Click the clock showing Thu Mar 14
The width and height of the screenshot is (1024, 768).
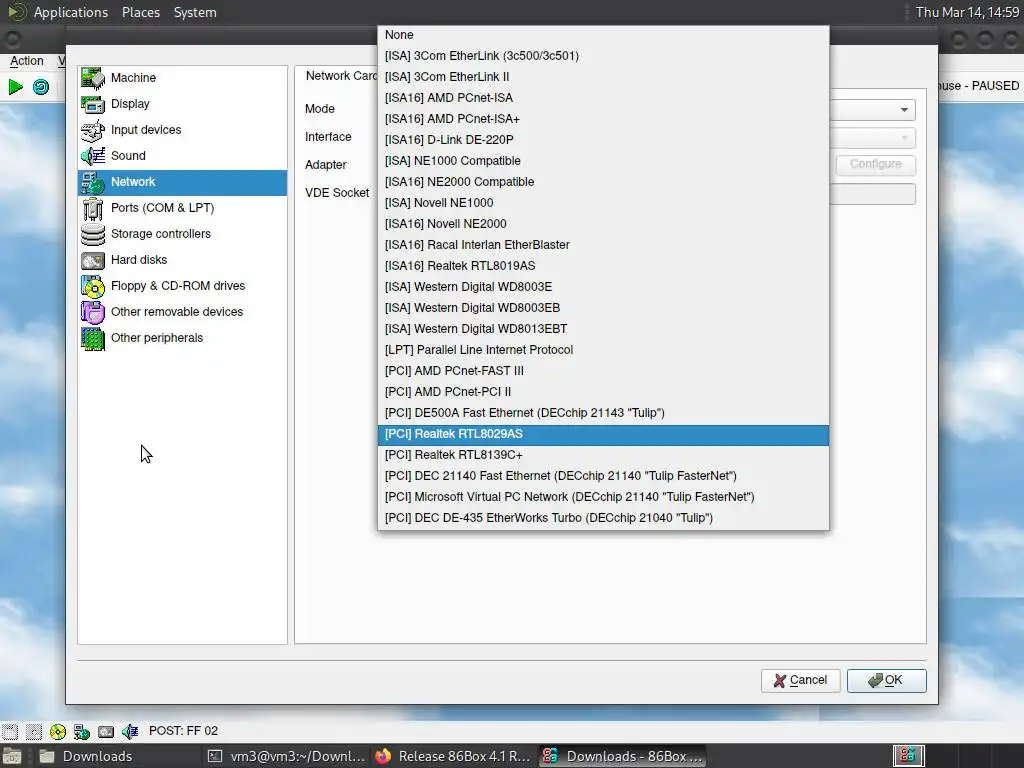point(967,12)
